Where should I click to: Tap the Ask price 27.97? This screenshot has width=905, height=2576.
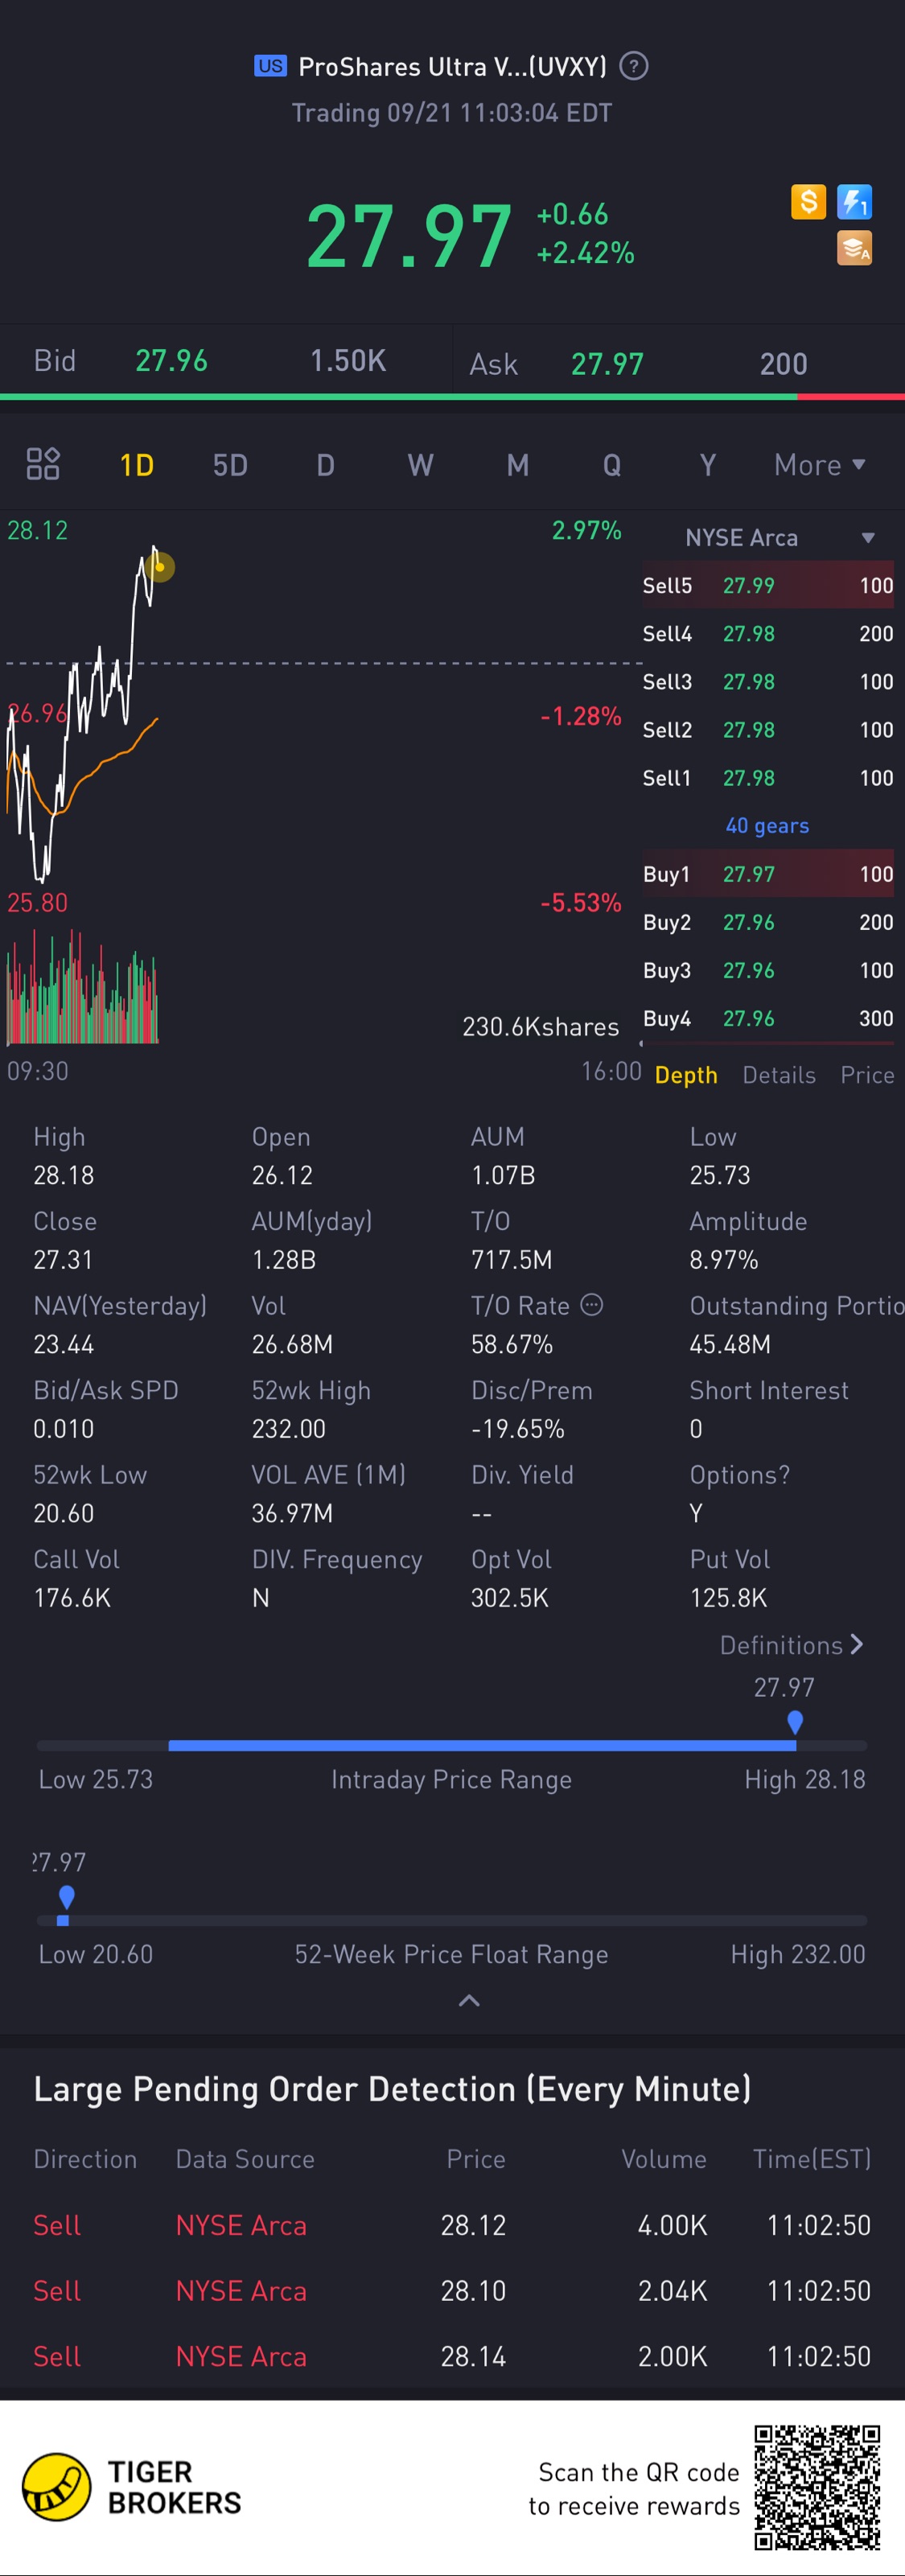[x=607, y=364]
